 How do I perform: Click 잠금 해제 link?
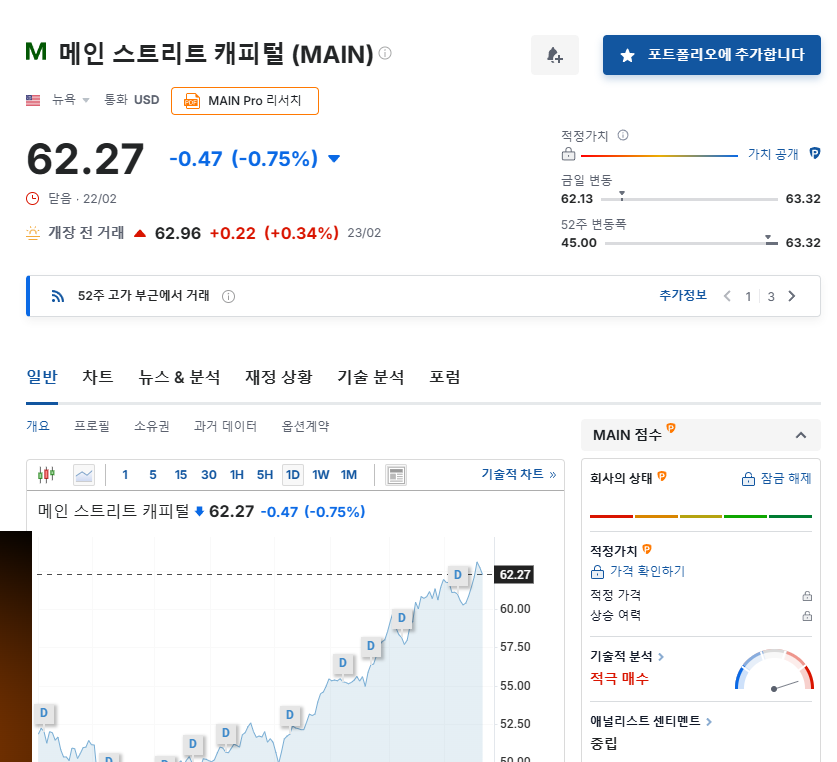(x=777, y=478)
